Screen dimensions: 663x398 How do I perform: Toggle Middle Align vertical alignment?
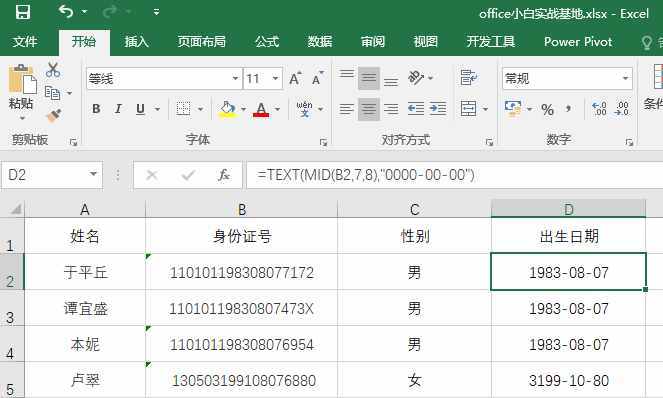tap(369, 78)
